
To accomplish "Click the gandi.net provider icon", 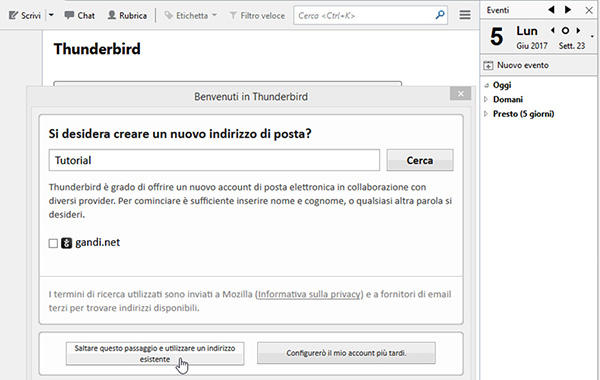I will (67, 243).
